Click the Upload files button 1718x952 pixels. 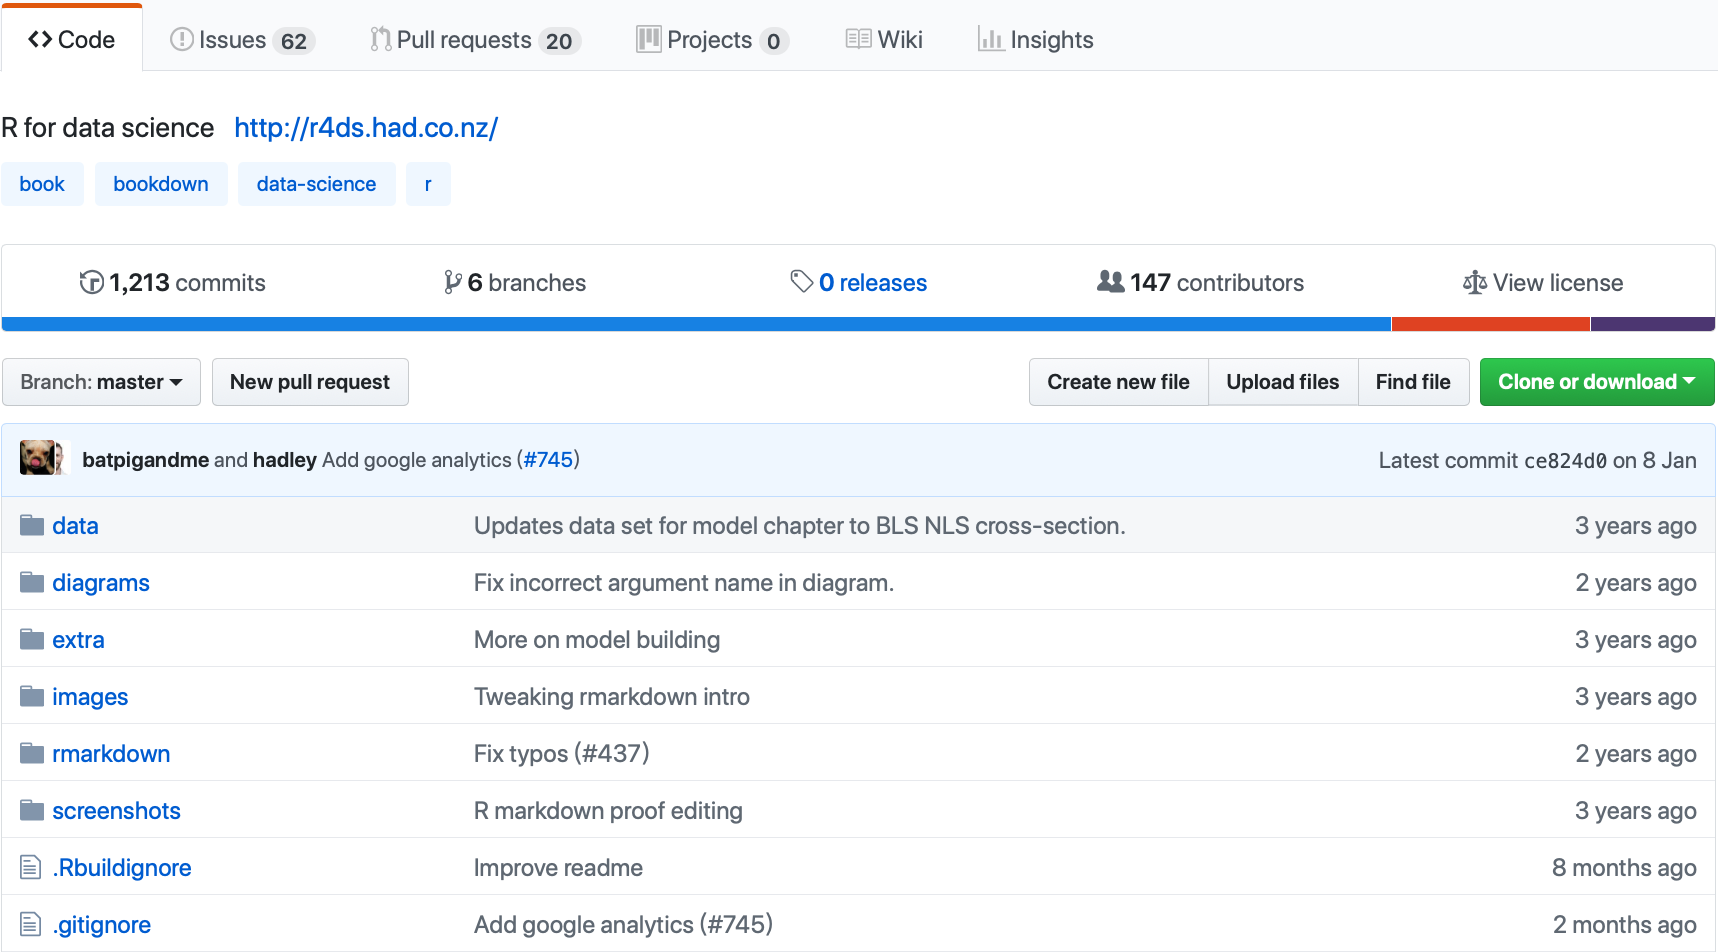[1282, 382]
